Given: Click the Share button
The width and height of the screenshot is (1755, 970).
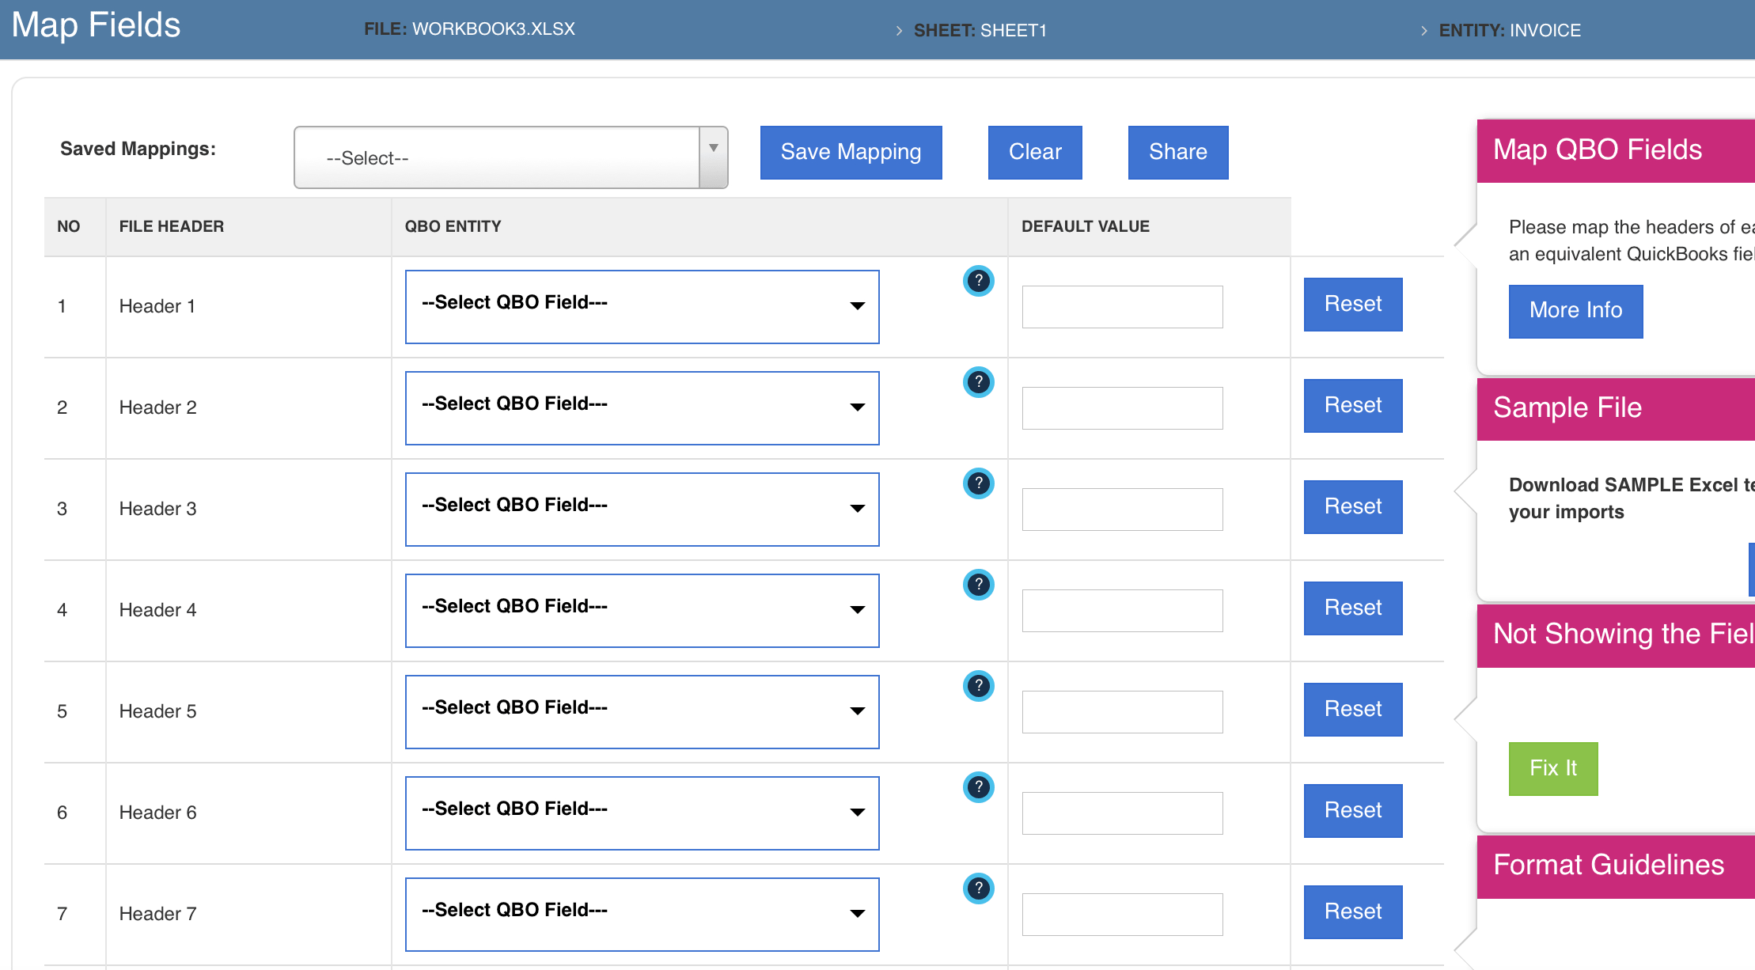Looking at the screenshot, I should pos(1177,152).
